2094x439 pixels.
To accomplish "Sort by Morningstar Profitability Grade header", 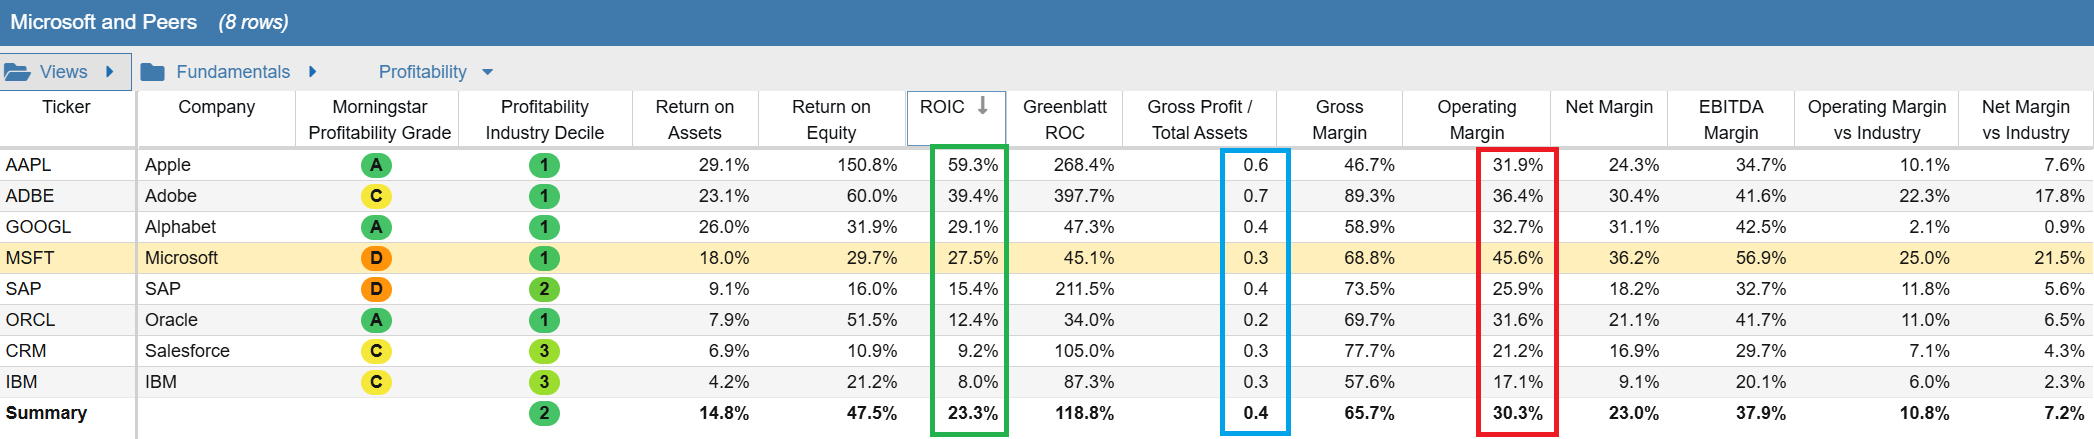I will pyautogui.click(x=379, y=120).
